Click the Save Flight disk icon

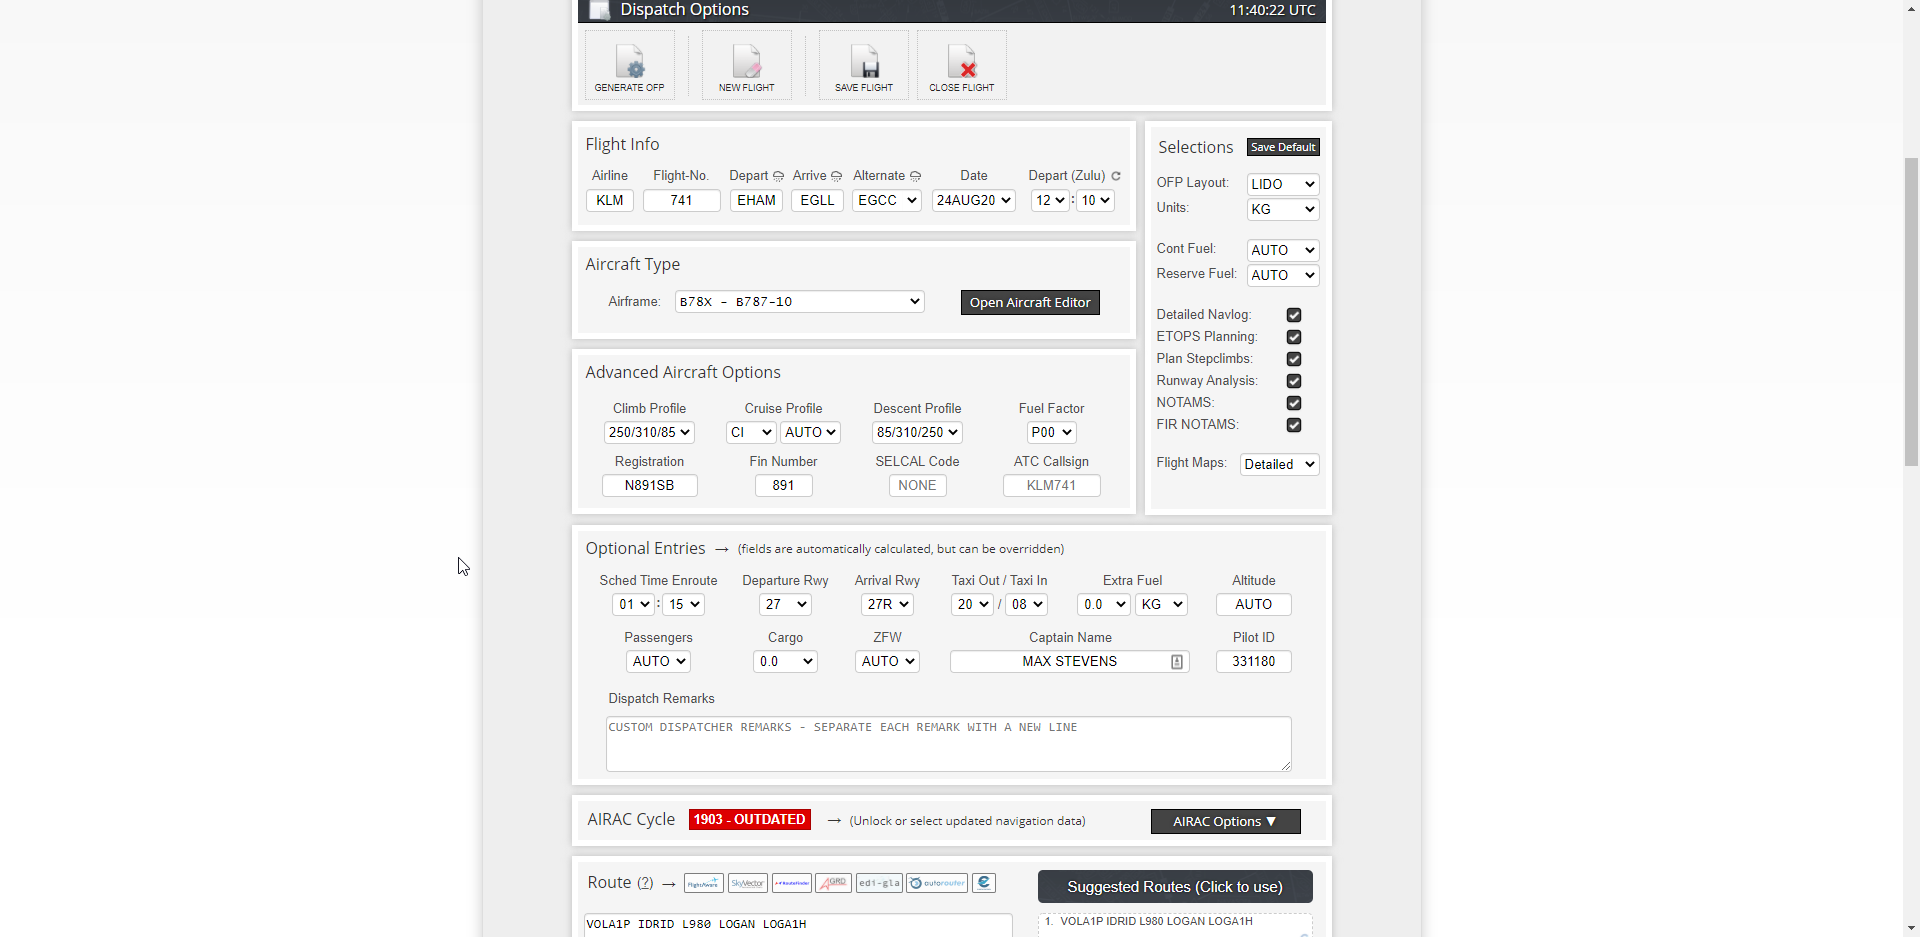click(864, 66)
